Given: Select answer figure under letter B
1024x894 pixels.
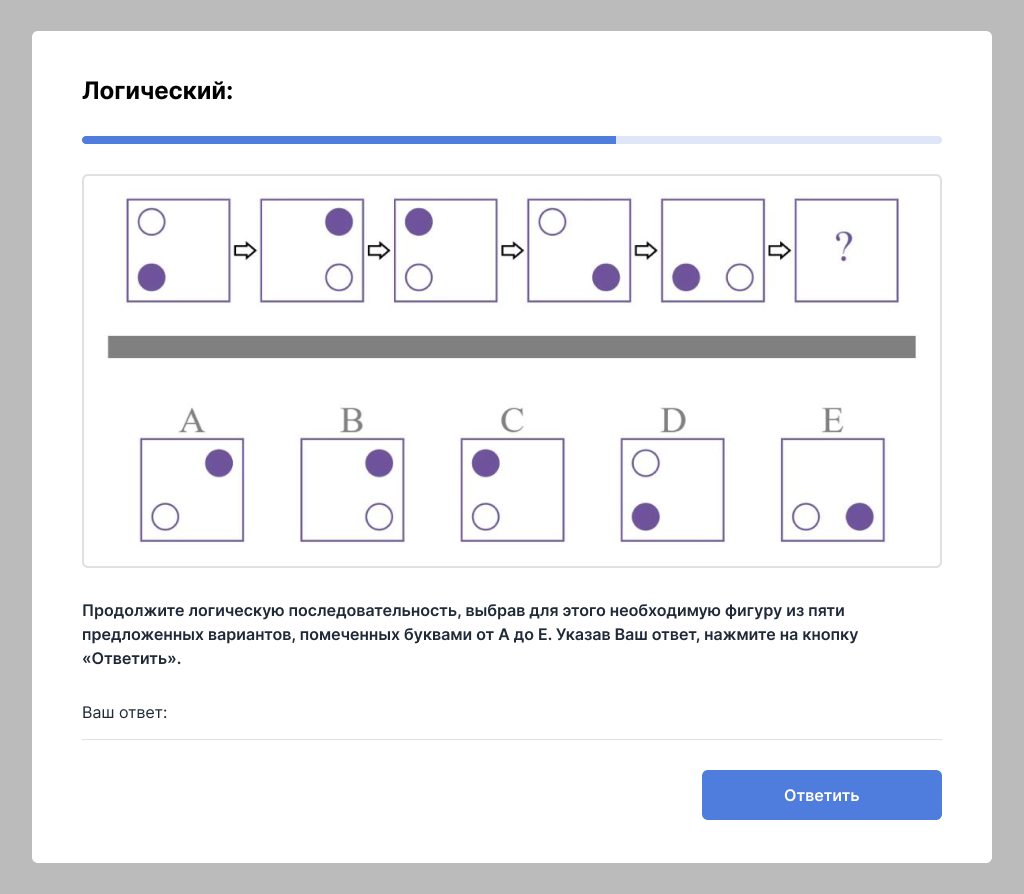Looking at the screenshot, I should tap(352, 490).
